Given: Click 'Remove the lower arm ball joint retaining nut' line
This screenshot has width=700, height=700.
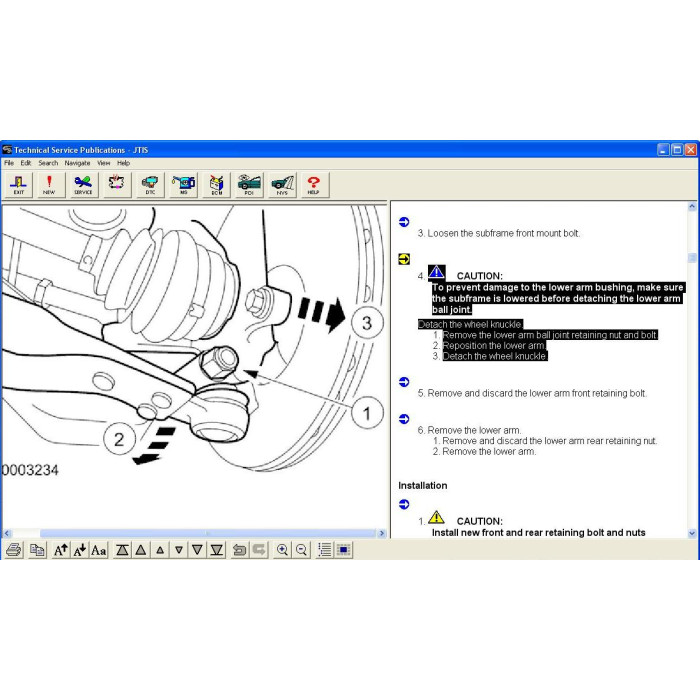Looking at the screenshot, I should [550, 335].
